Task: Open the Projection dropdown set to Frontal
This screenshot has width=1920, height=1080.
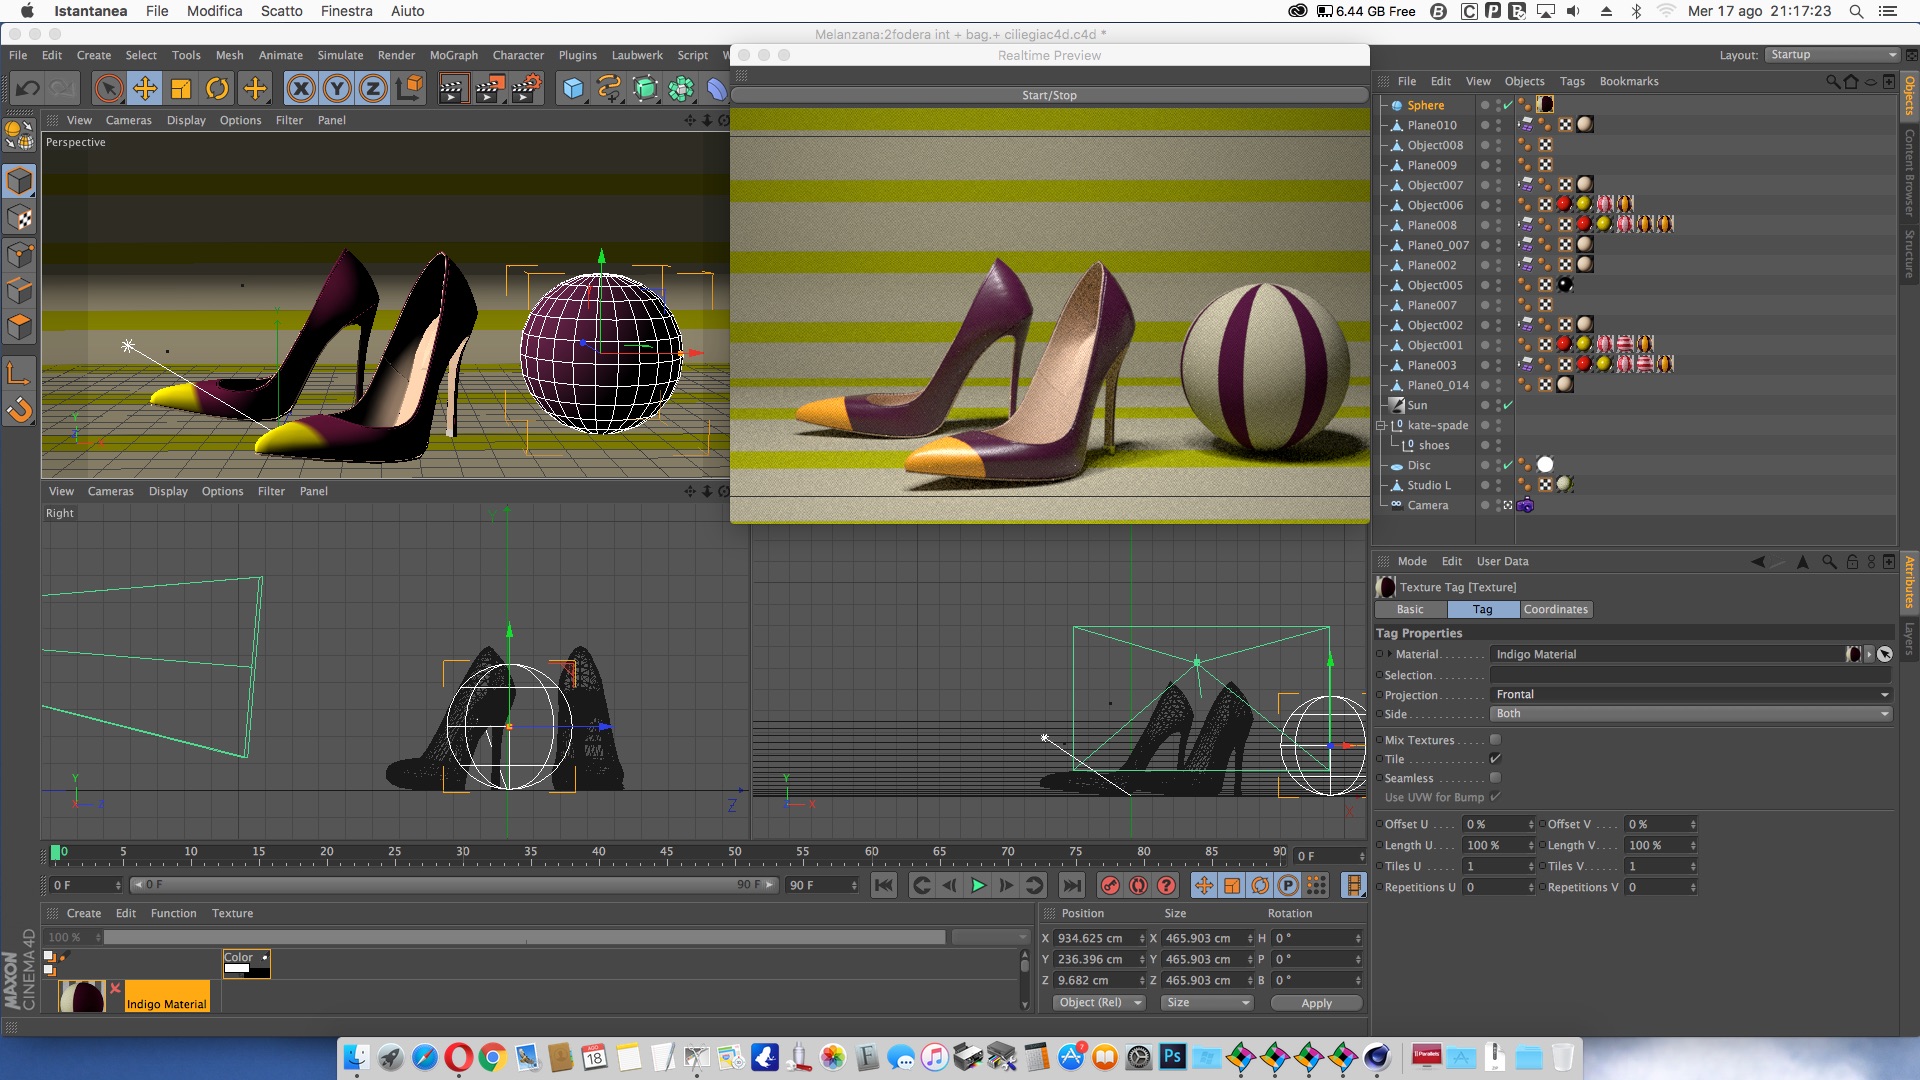Action: (1691, 695)
